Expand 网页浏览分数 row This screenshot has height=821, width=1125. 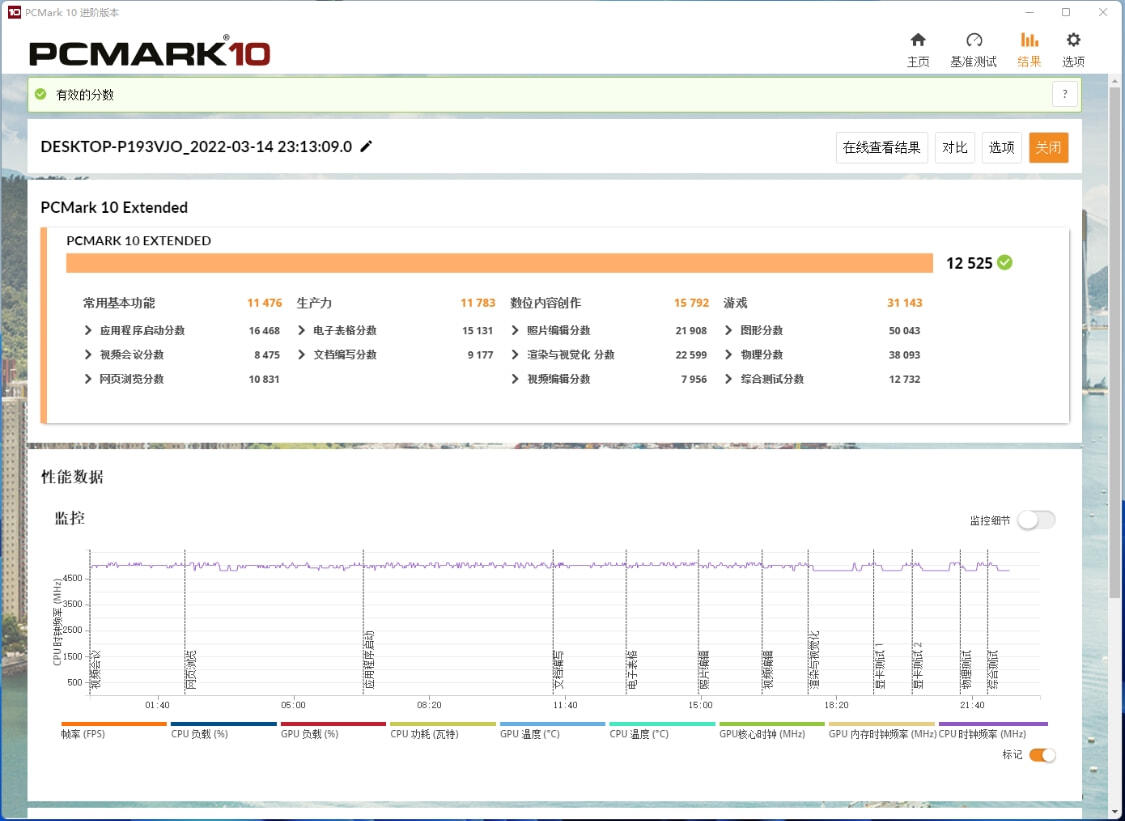pyautogui.click(x=88, y=379)
